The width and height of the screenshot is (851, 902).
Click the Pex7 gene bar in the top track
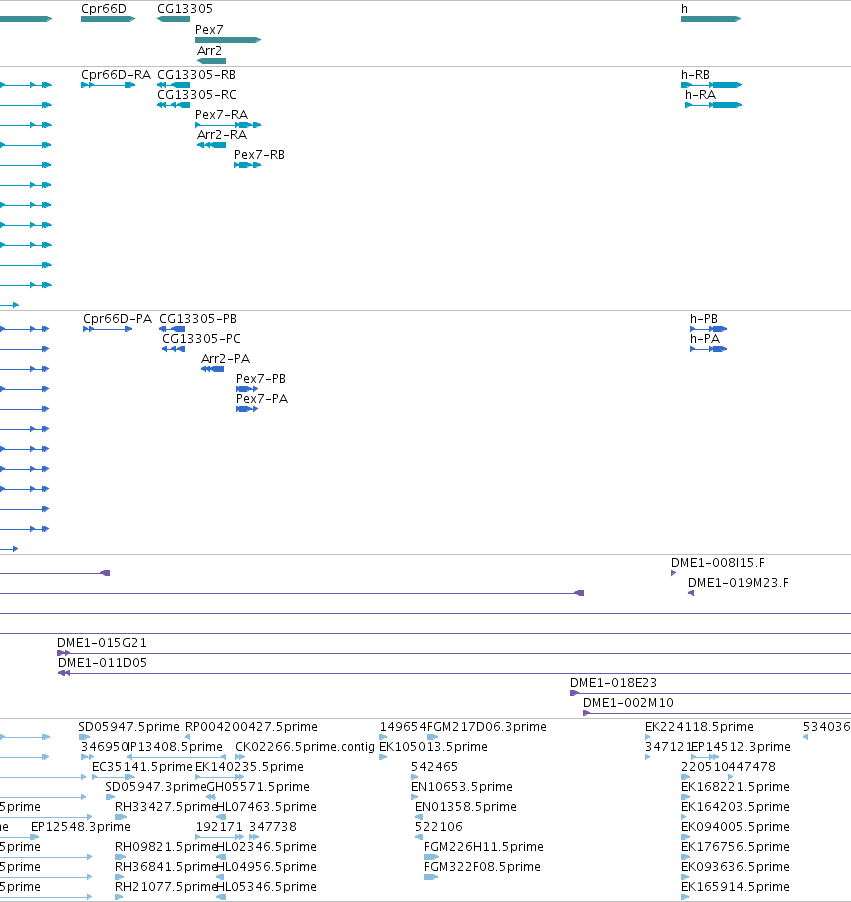(228, 40)
